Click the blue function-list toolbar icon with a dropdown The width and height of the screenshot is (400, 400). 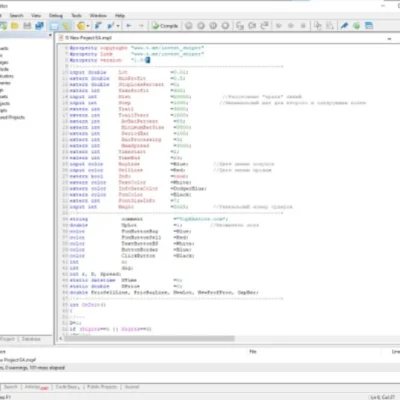(111, 26)
